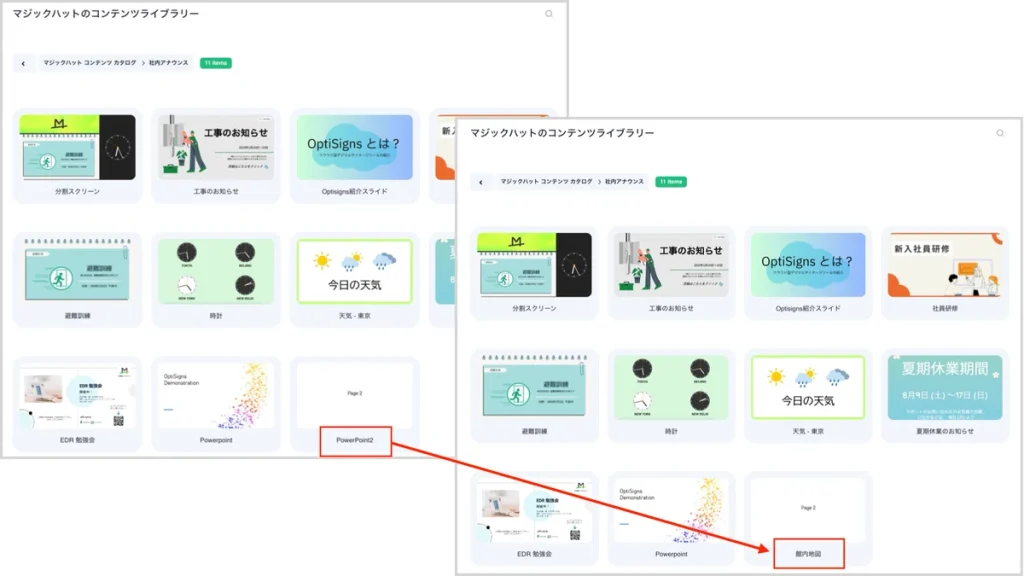Open 分割スクリーン thumbnail in the back window

(76, 147)
